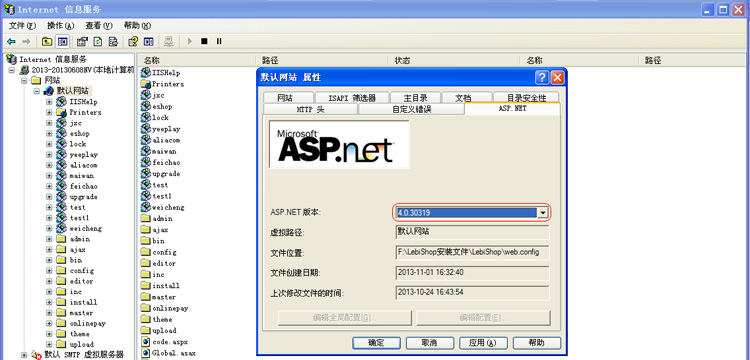
Task: Collapse the local computer tree node
Action: pos(12,70)
